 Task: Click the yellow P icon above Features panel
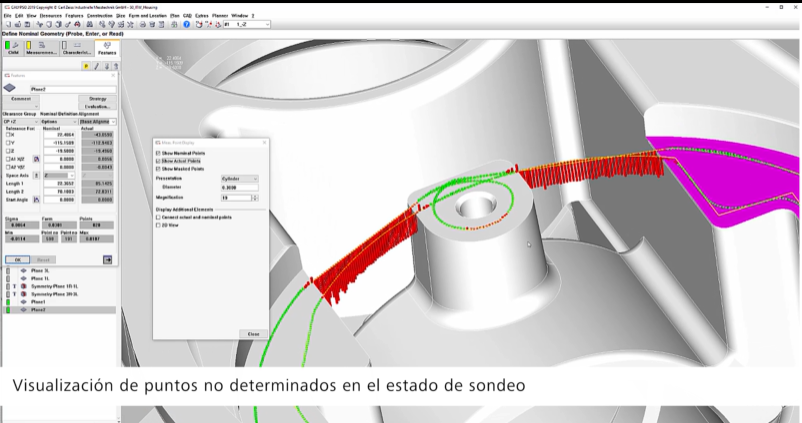click(x=85, y=65)
